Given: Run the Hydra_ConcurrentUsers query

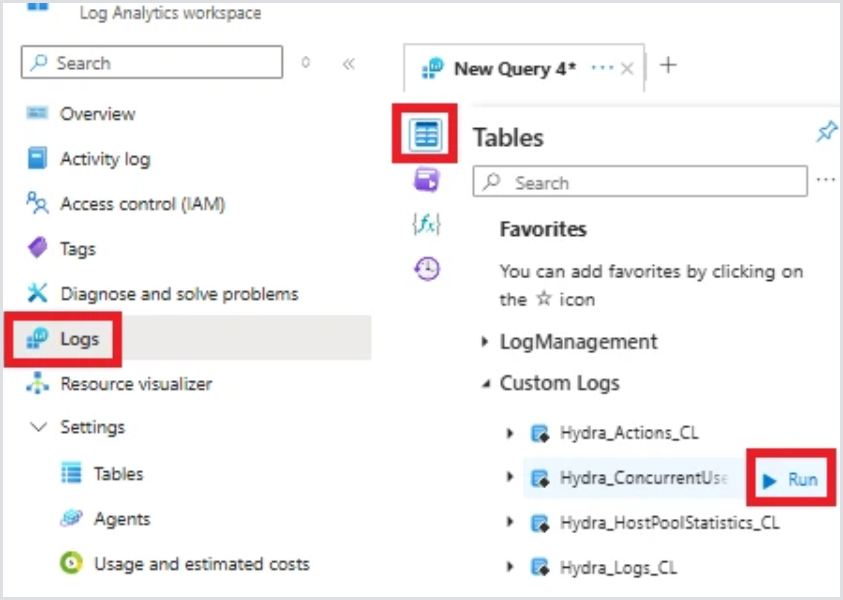Looking at the screenshot, I should [x=790, y=480].
